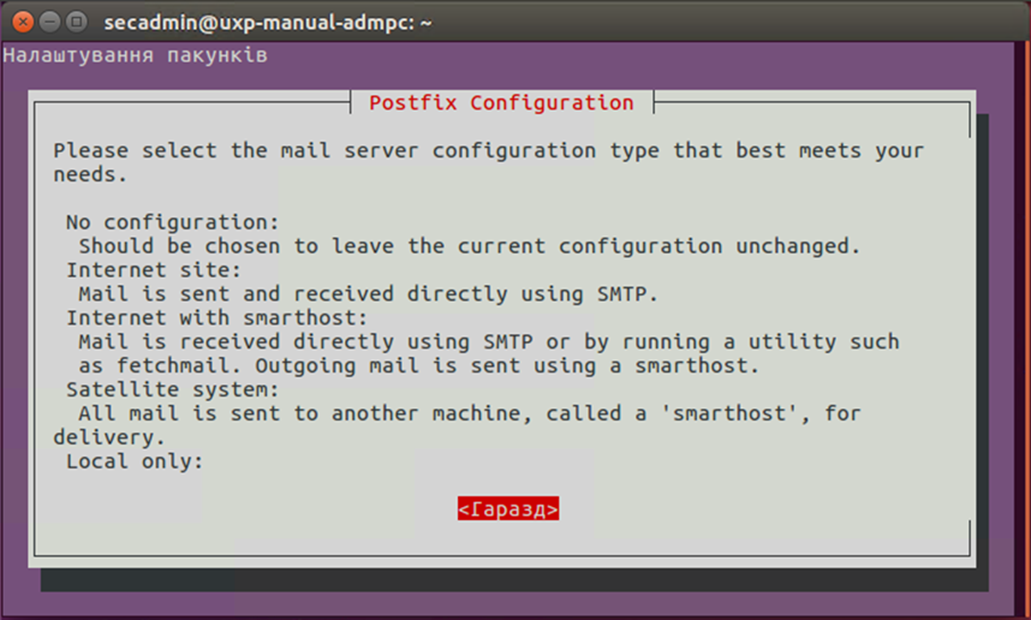
Task: Maximize the terminal window
Action: 77,21
